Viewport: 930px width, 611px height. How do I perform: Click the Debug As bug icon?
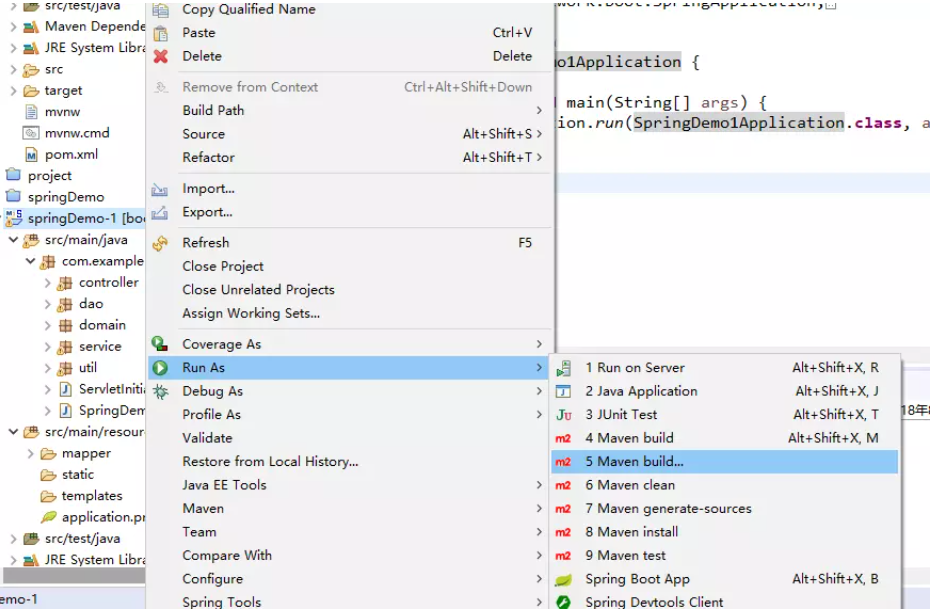coord(160,392)
